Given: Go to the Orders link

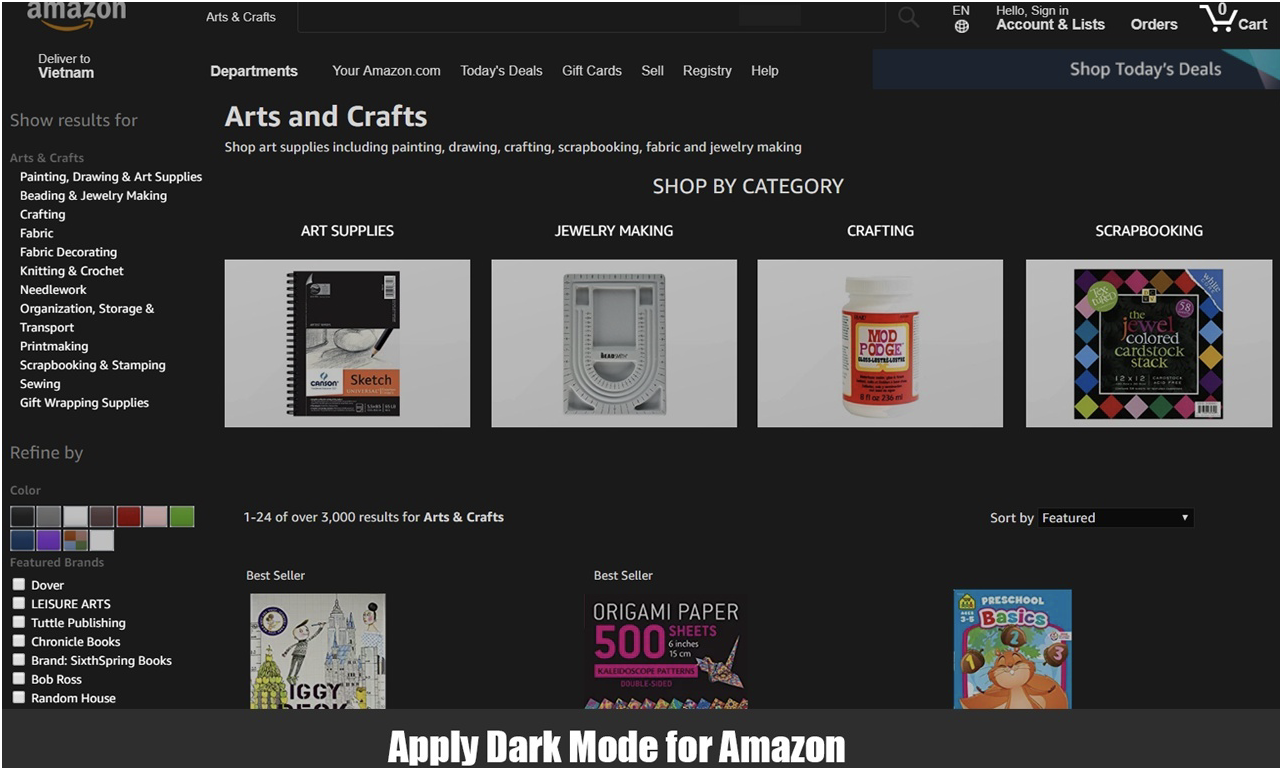Looking at the screenshot, I should (x=1154, y=24).
